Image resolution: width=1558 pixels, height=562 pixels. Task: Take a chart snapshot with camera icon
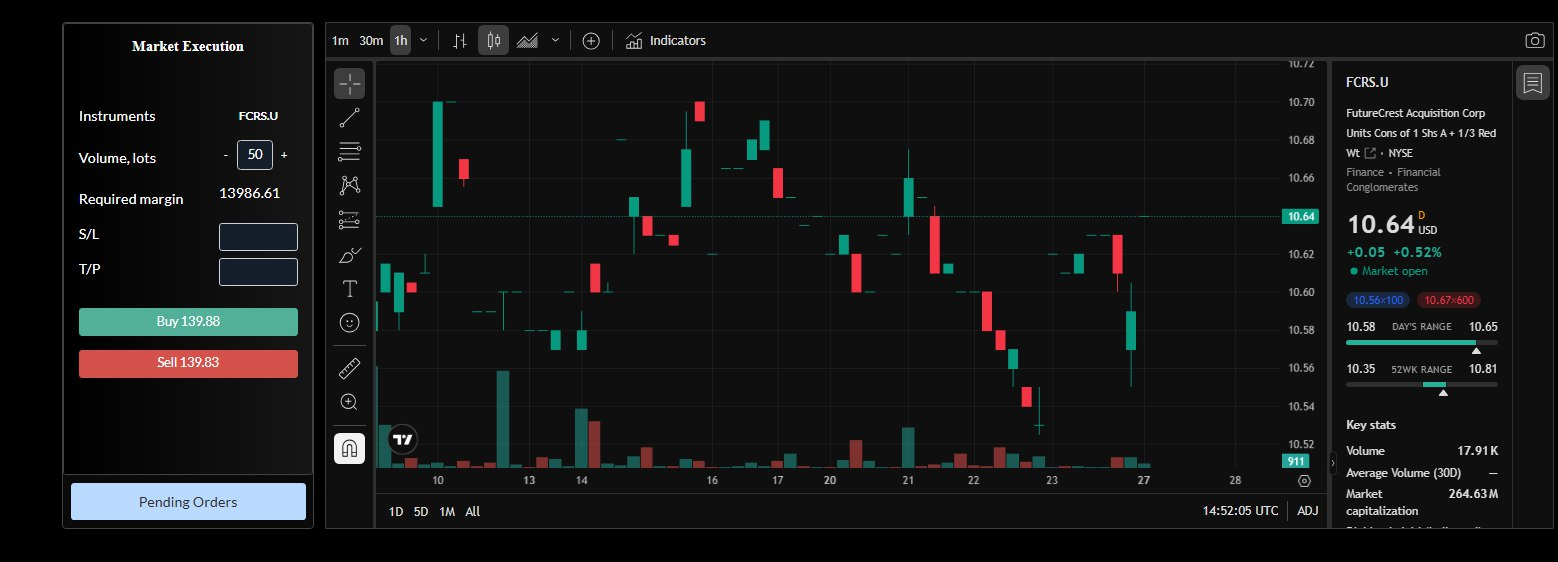tap(1534, 40)
